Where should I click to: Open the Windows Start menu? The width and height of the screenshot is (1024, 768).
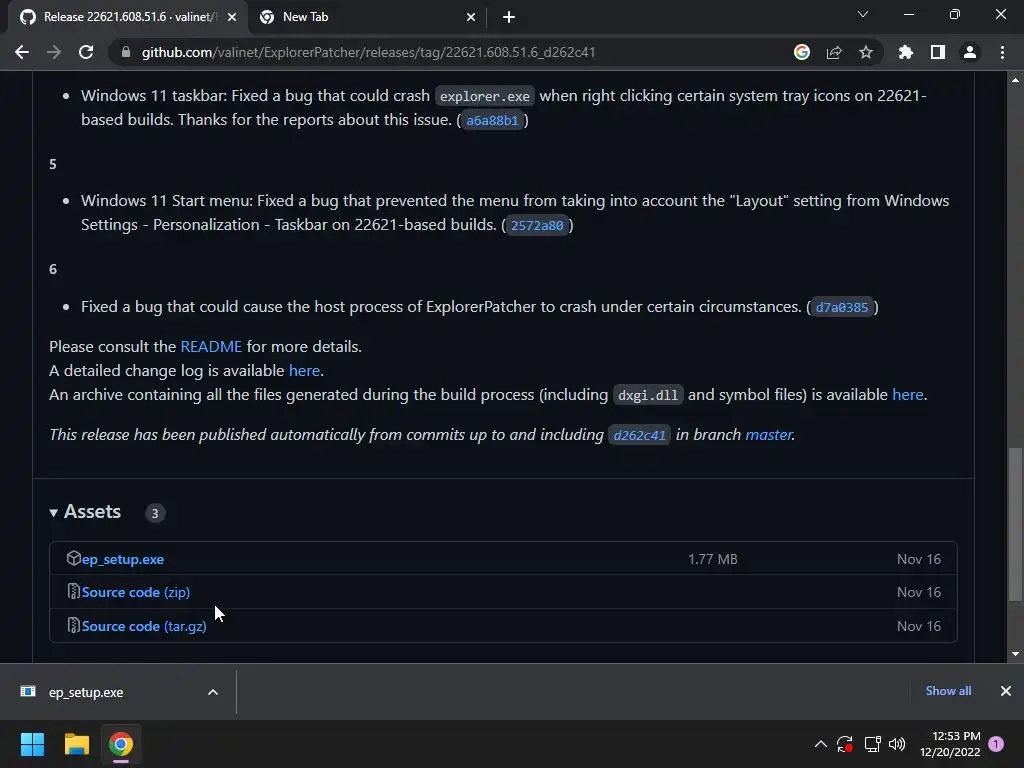32,744
